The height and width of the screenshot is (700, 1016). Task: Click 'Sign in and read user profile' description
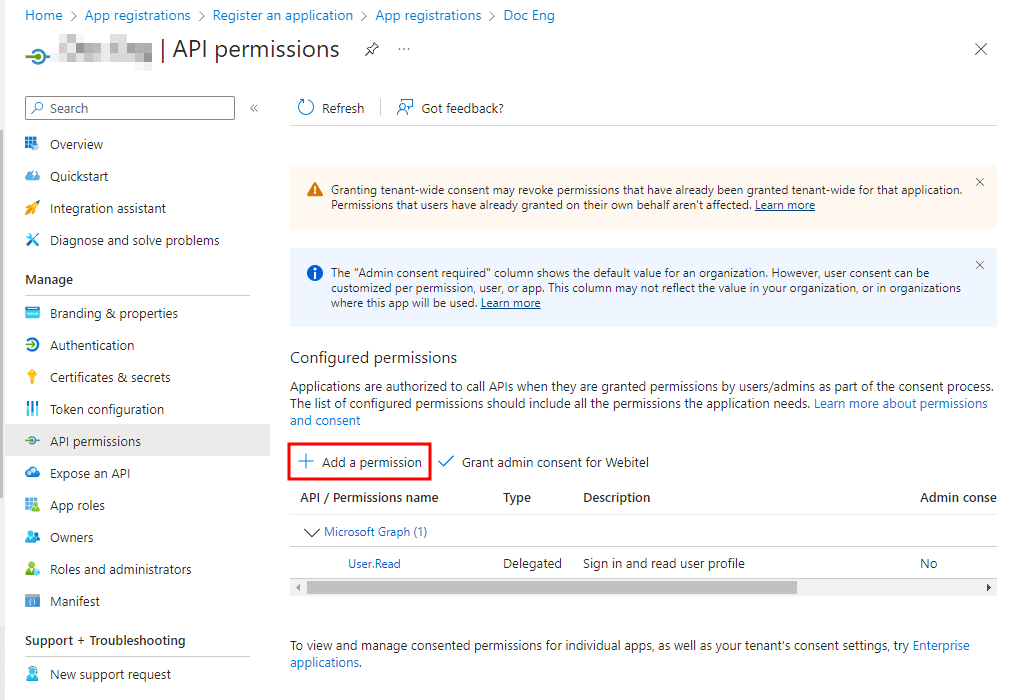coord(664,563)
